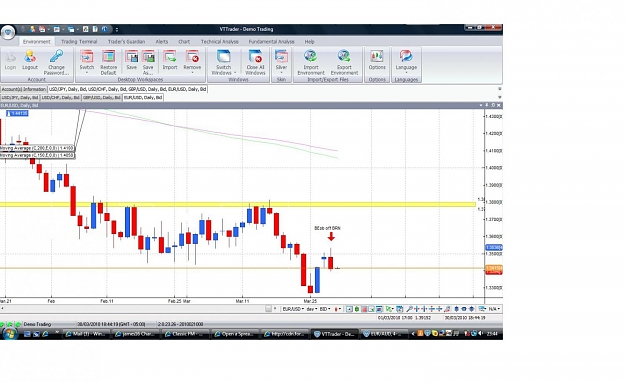Open the Help ribbon tab
The height and width of the screenshot is (382, 625).
pos(310,41)
